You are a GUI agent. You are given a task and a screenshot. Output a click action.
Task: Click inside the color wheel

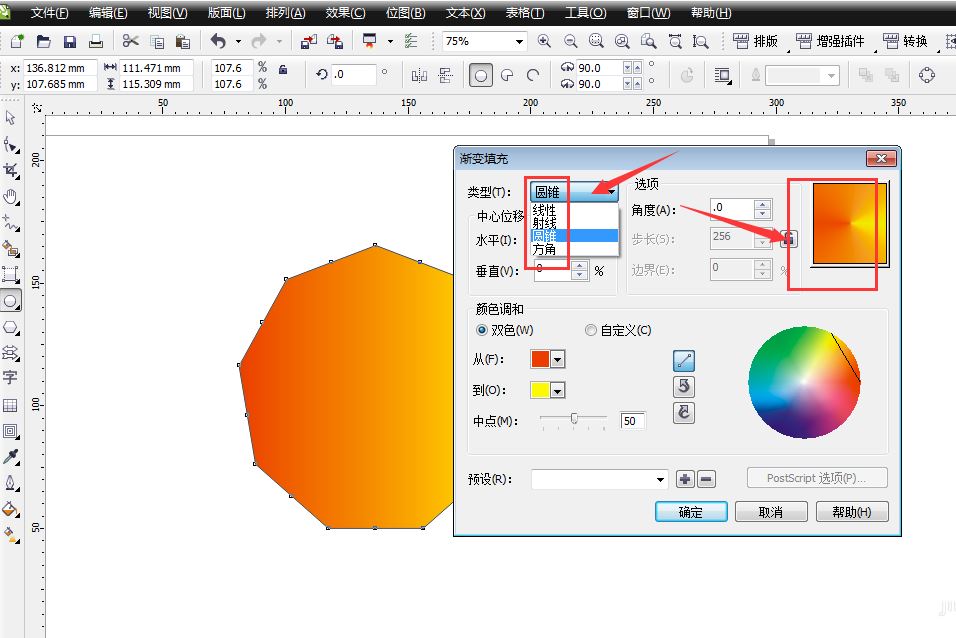tap(803, 380)
